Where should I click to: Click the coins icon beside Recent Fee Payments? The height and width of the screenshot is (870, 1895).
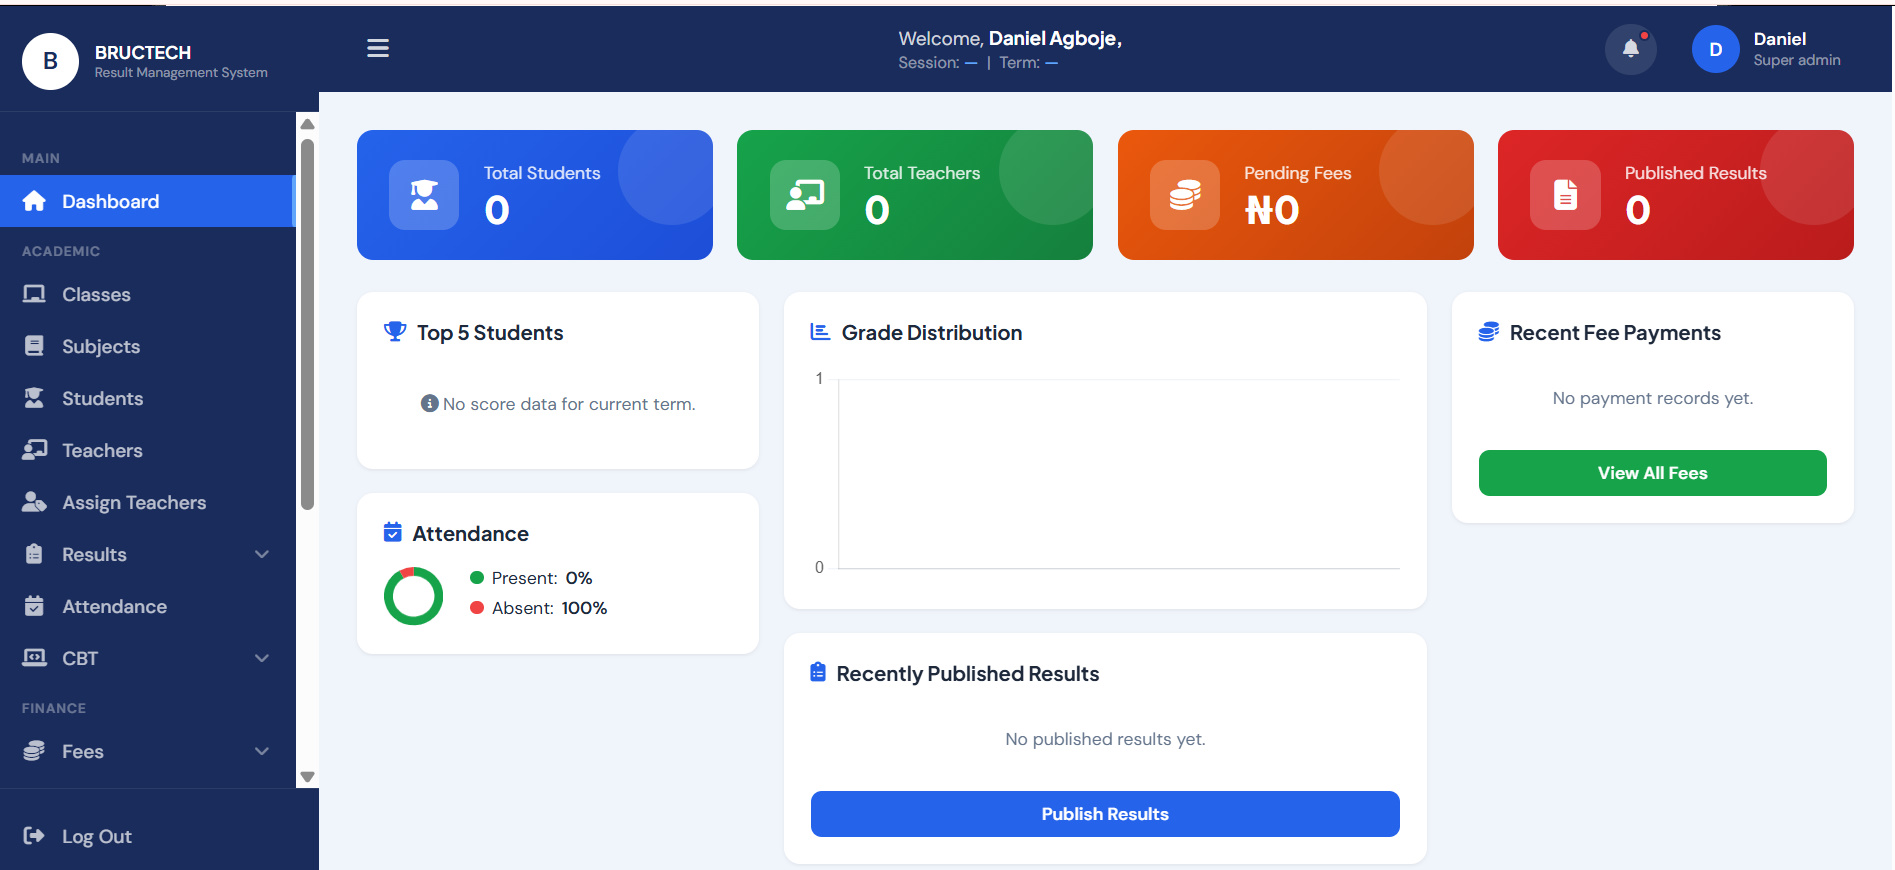click(x=1489, y=332)
